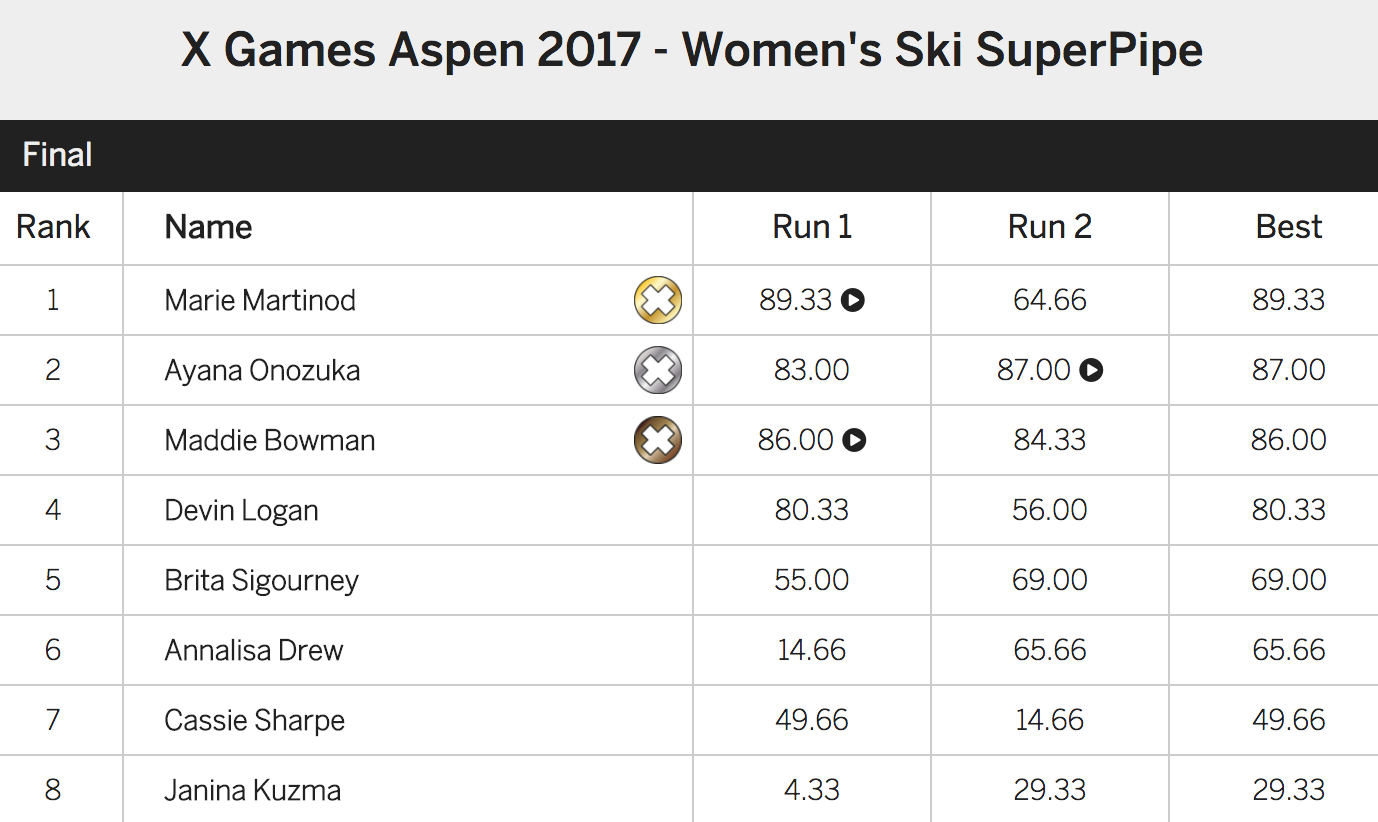Click the gold medal icon
1378x822 pixels.
[658, 300]
